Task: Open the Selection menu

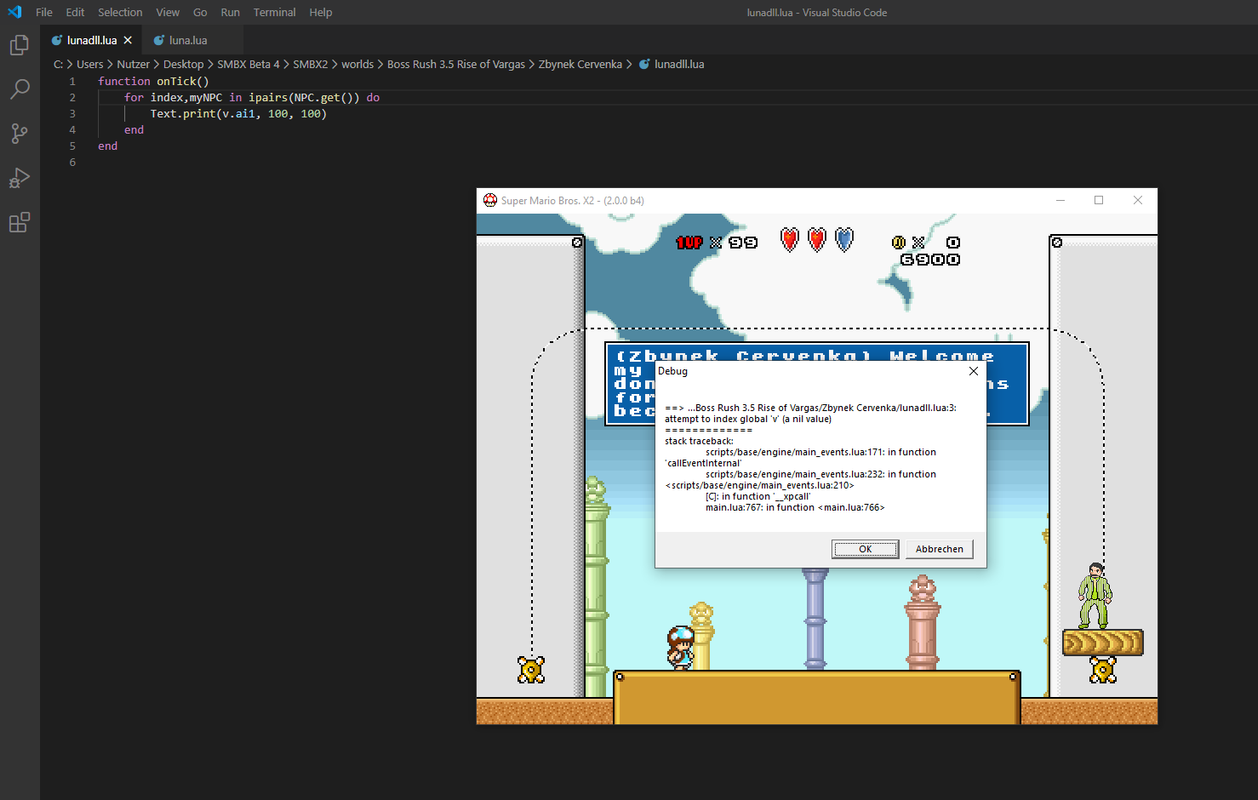Action: (x=120, y=12)
